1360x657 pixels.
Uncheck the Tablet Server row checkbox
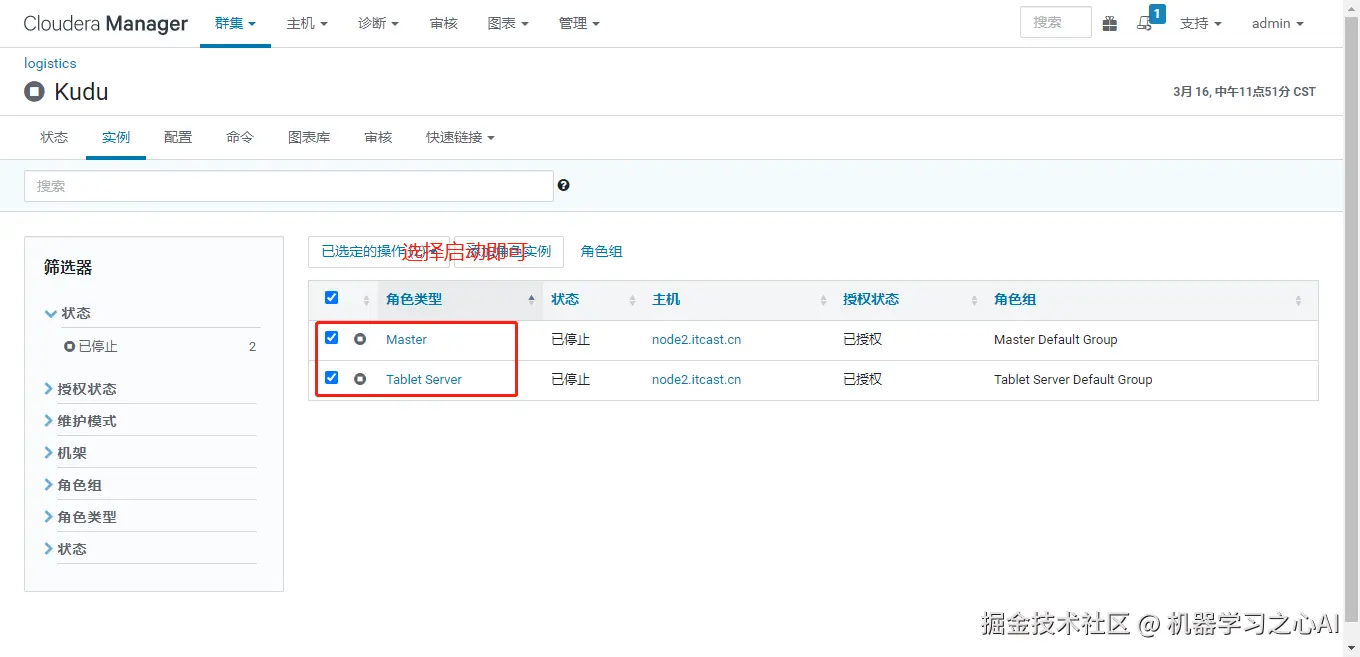point(332,378)
